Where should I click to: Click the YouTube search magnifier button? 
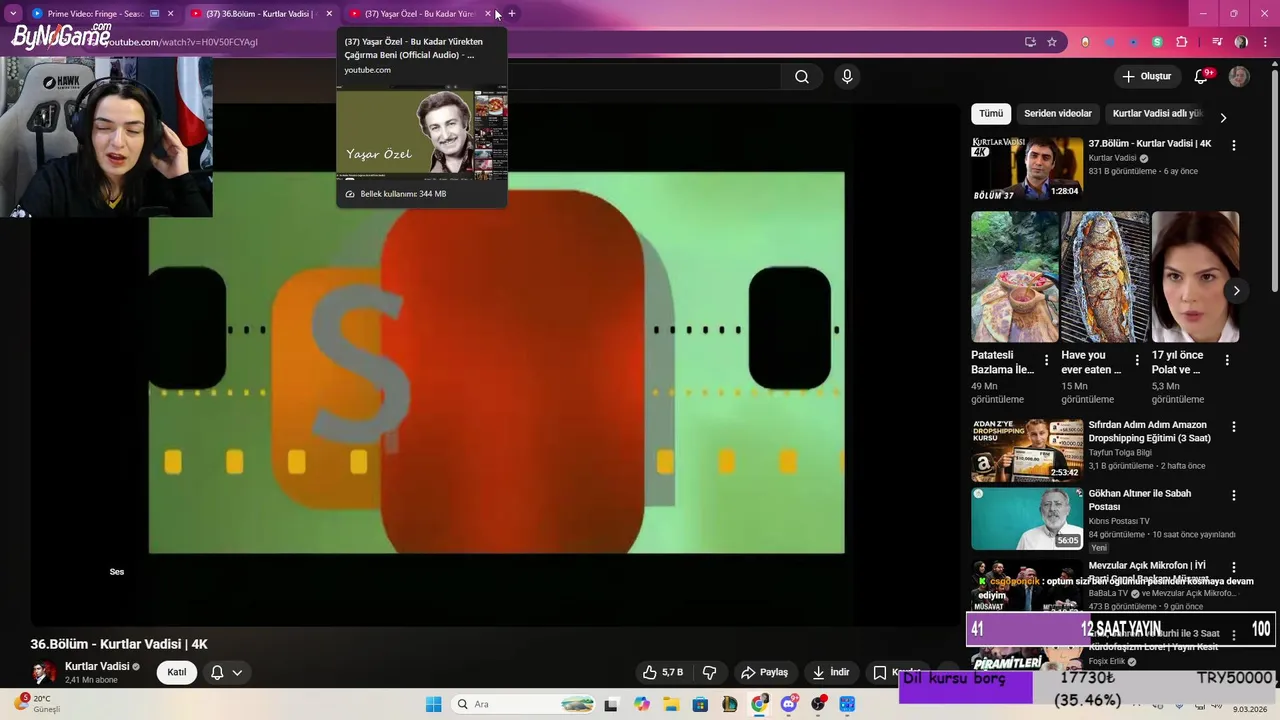point(802,77)
